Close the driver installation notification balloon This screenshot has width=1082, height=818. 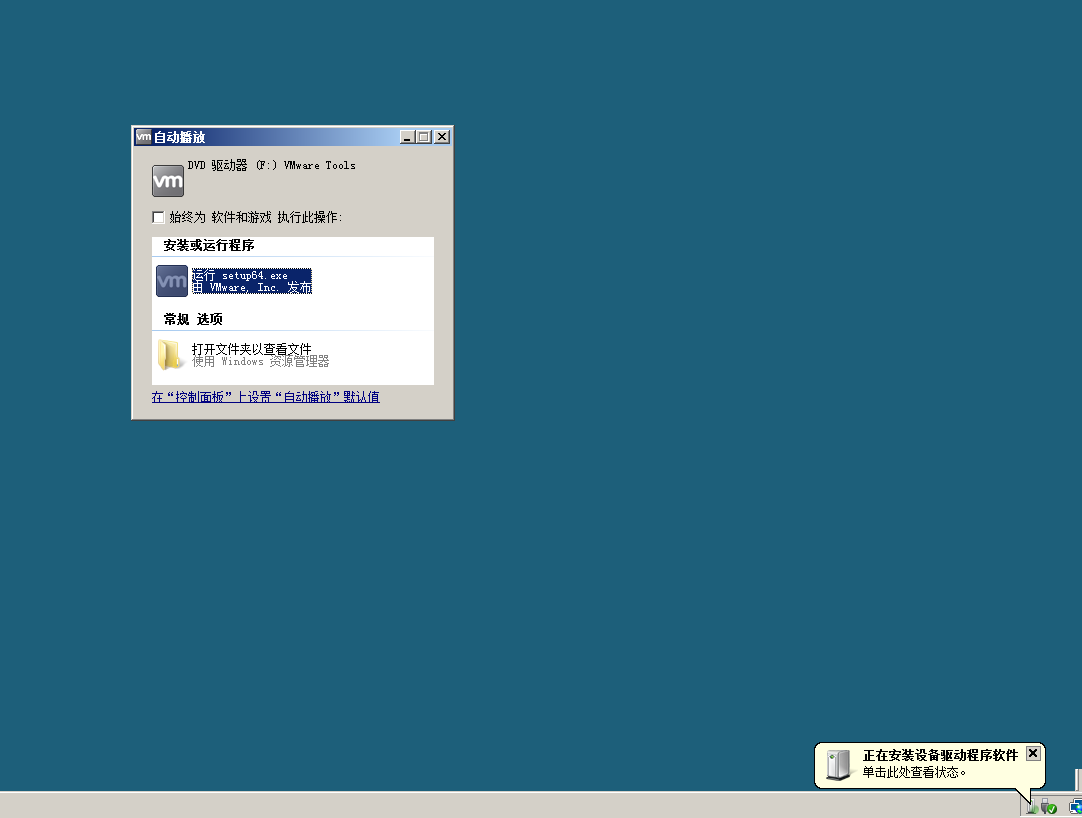1032,753
